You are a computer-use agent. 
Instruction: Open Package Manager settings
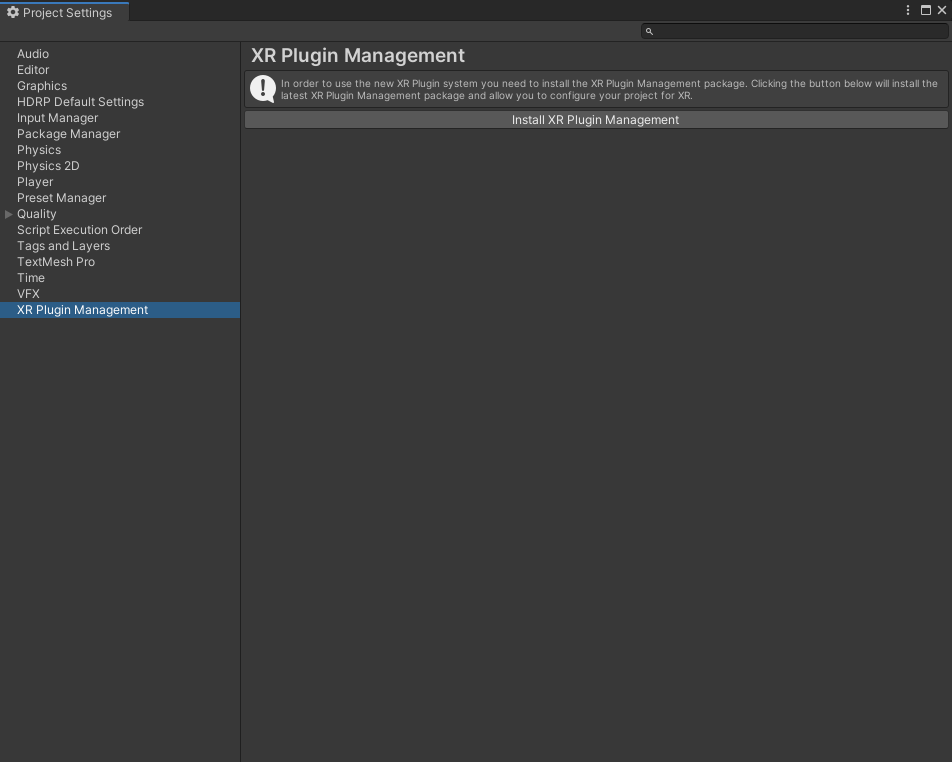click(69, 134)
